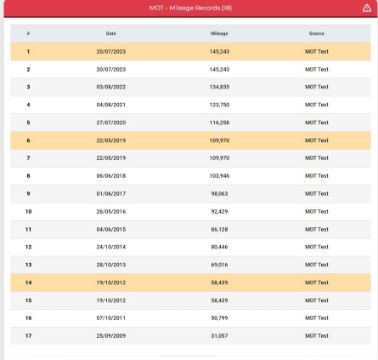Click mileage 103,946 in row 8
This screenshot has height=360, width=378.
point(219,176)
